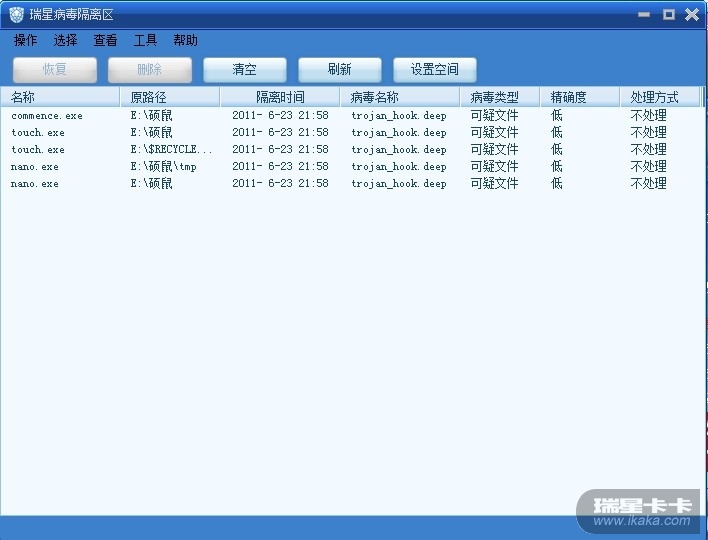This screenshot has height=540, width=708.
Task: Click the 恢复 button
Action: tap(55, 70)
